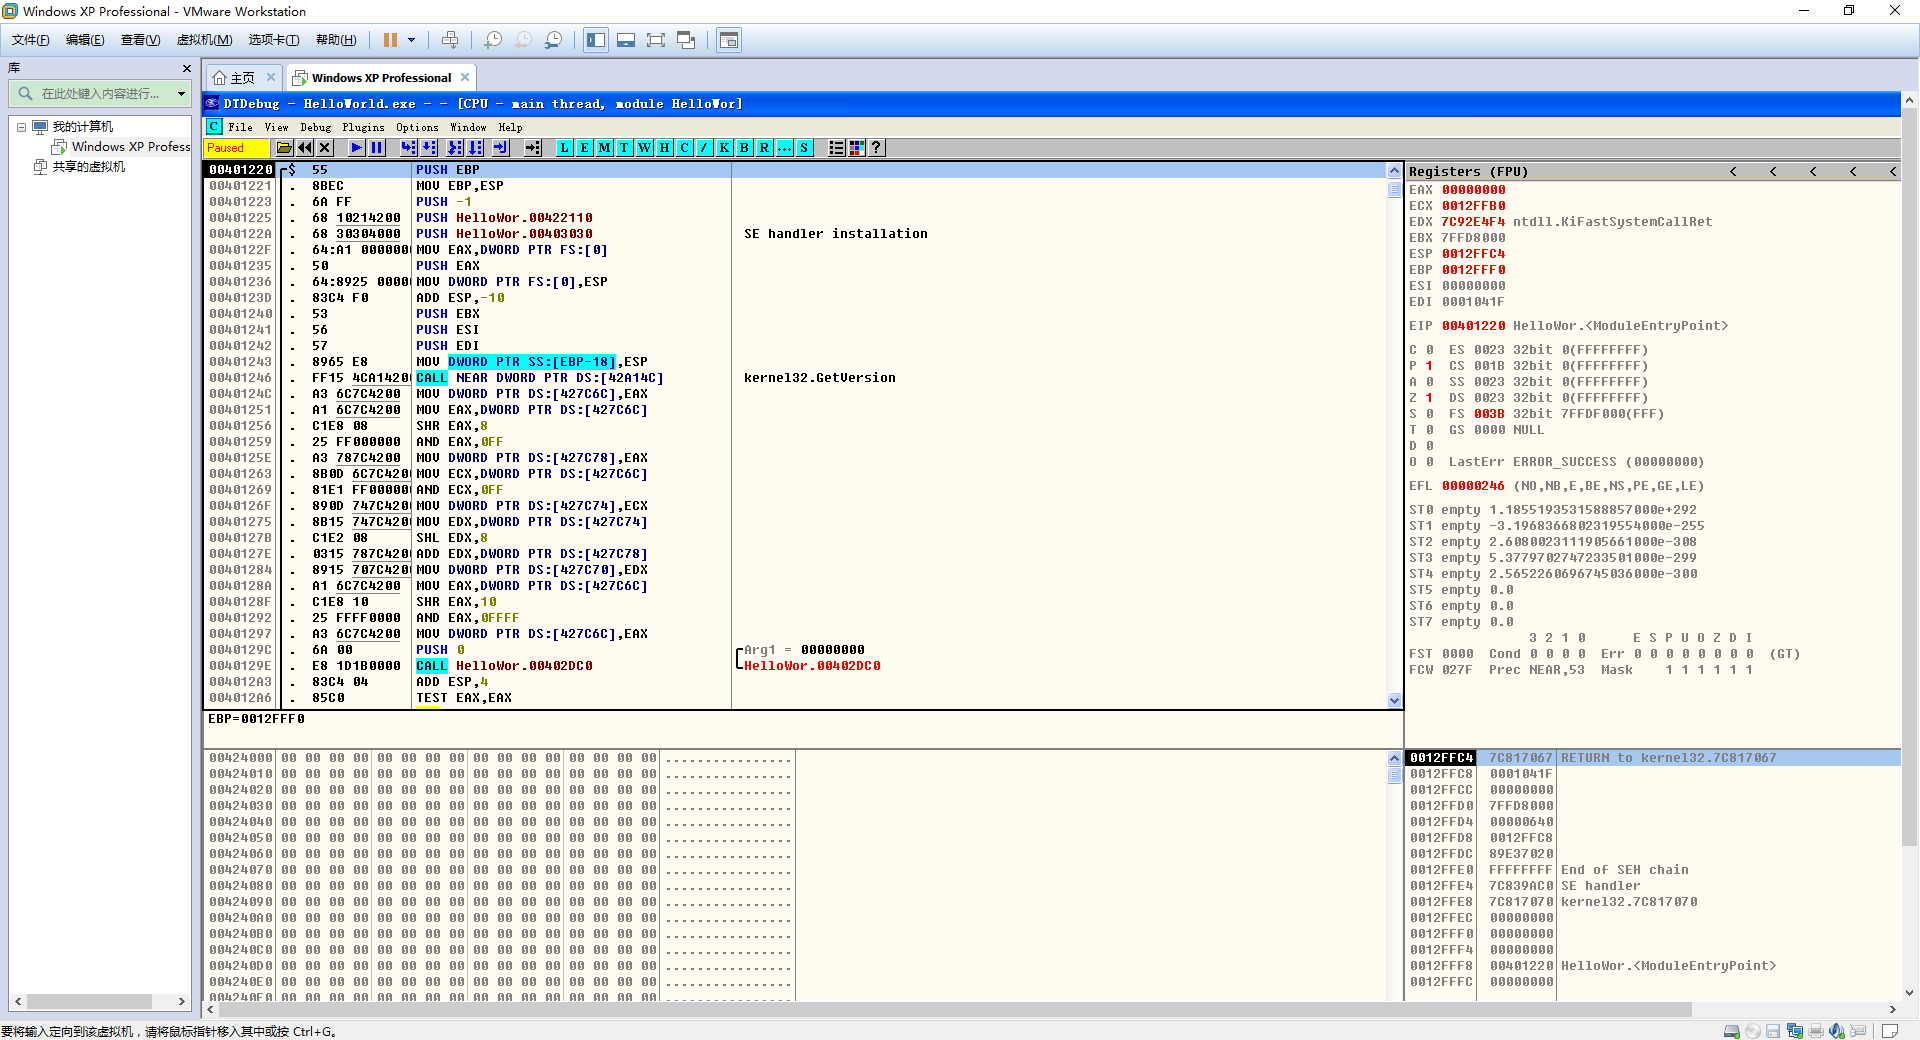Show References with R button
Image resolution: width=1920 pixels, height=1040 pixels.
765,148
